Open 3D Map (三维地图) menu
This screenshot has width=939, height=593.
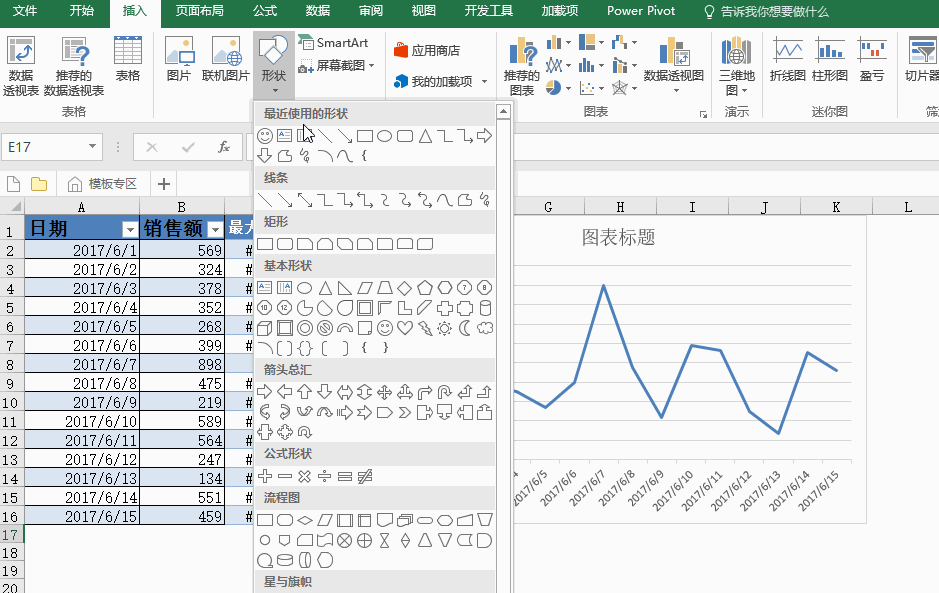(x=737, y=65)
